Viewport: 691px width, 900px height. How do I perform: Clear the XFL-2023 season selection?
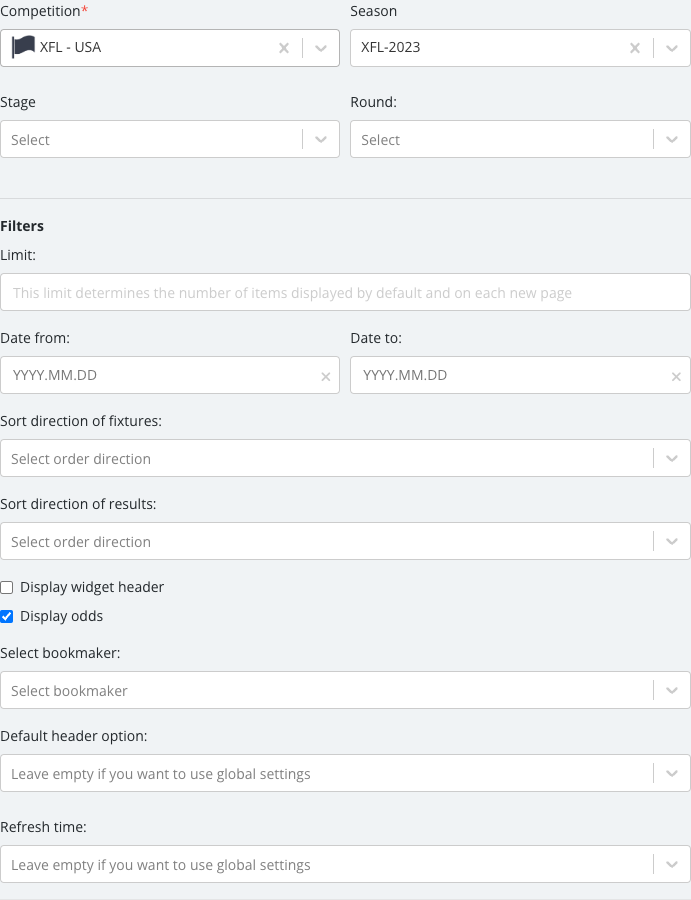tap(635, 48)
